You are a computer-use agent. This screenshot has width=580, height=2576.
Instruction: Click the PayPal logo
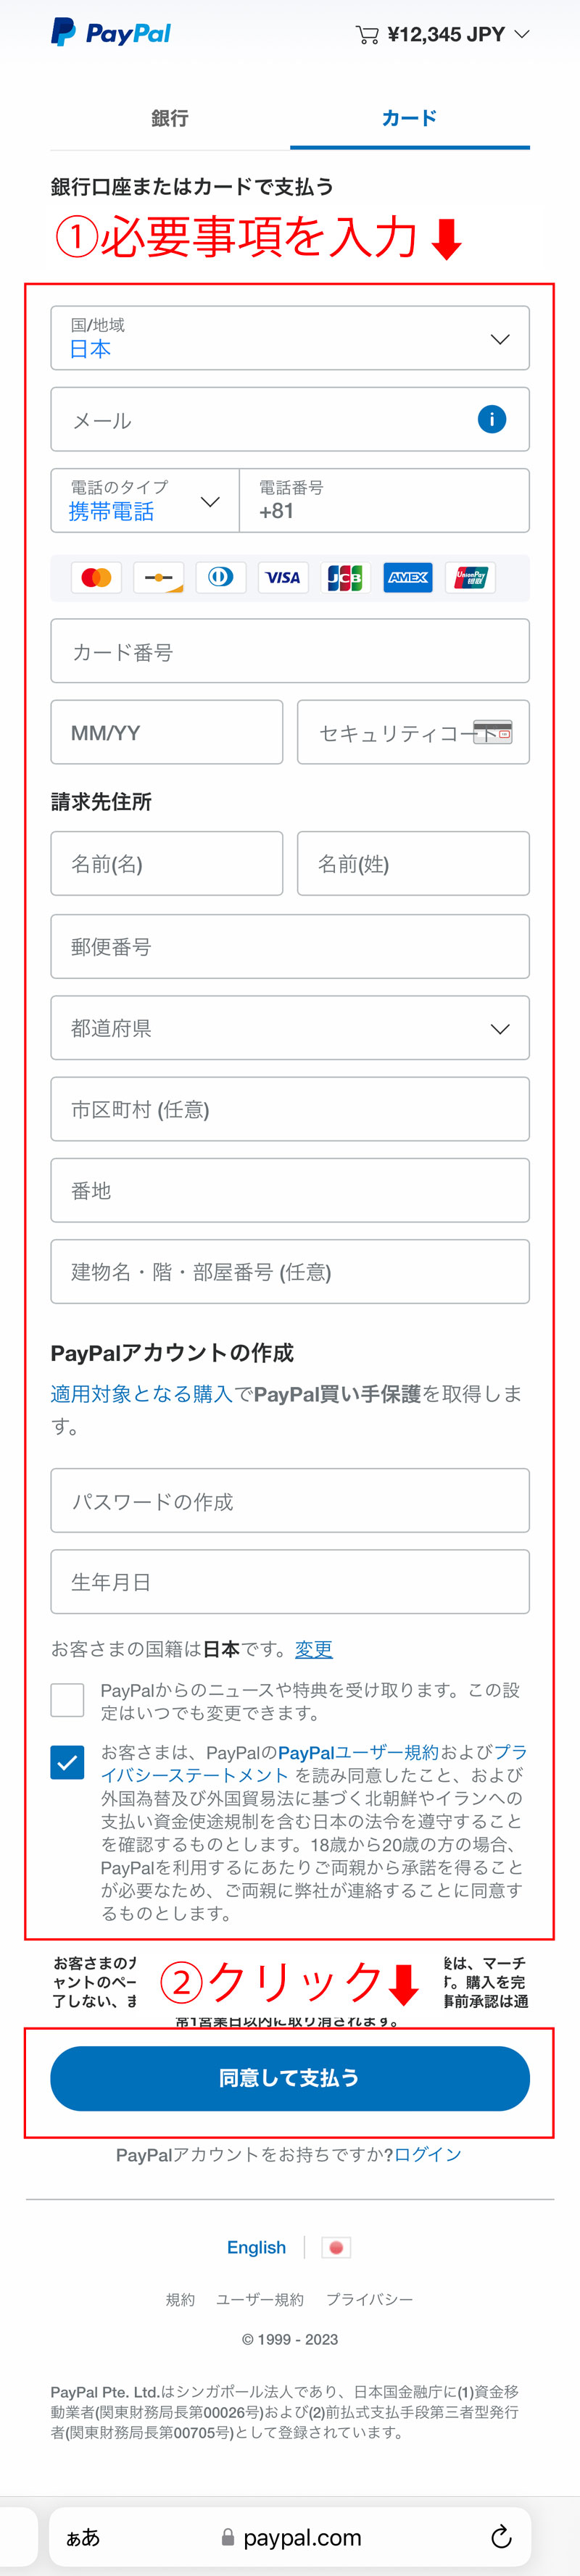(x=110, y=33)
